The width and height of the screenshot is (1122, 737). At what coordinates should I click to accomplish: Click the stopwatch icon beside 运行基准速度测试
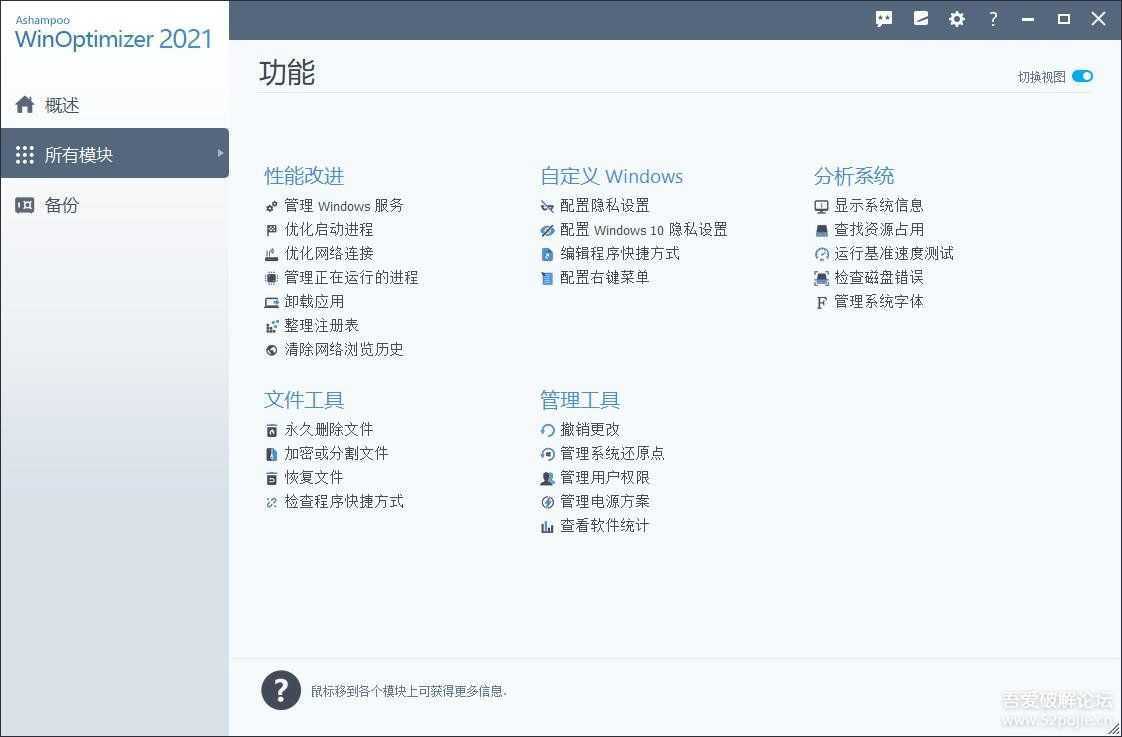point(820,253)
